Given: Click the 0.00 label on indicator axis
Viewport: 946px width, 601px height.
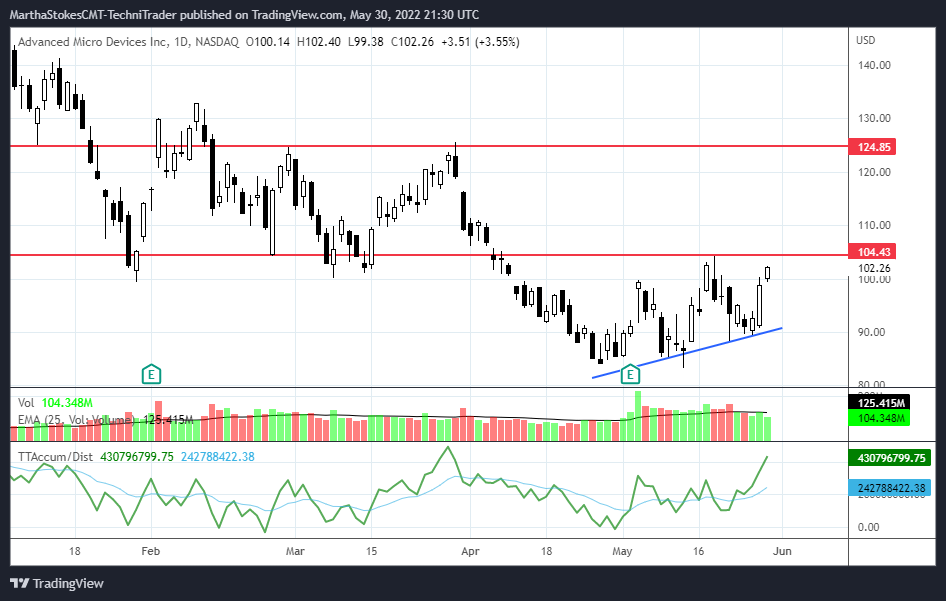Looking at the screenshot, I should 868,527.
